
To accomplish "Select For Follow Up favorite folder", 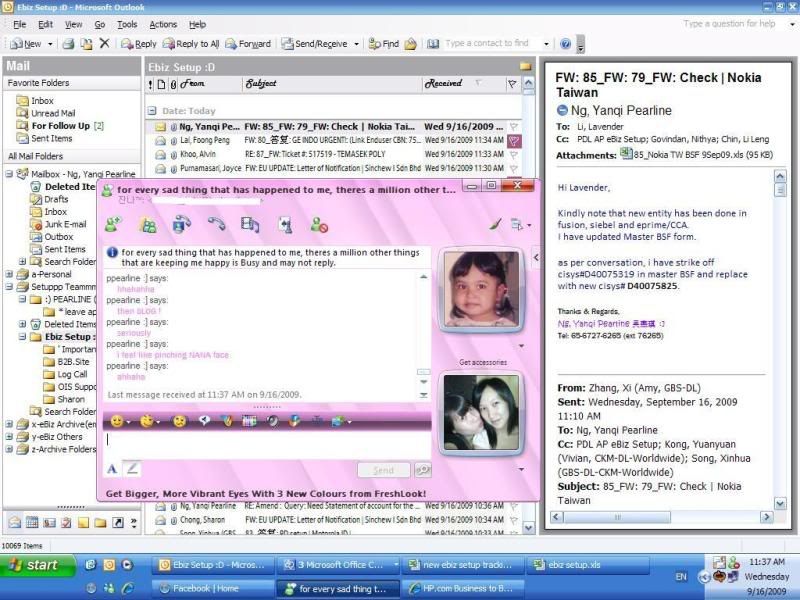I will (60, 126).
